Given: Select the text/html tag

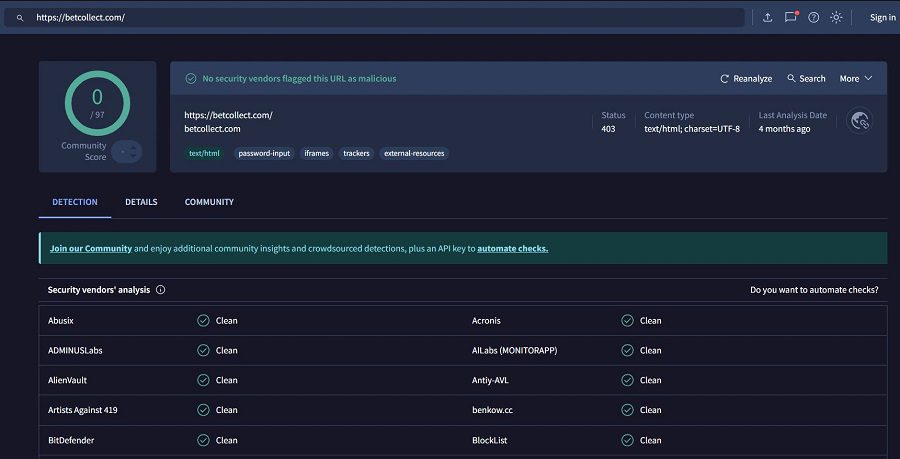Looking at the screenshot, I should coord(205,154).
